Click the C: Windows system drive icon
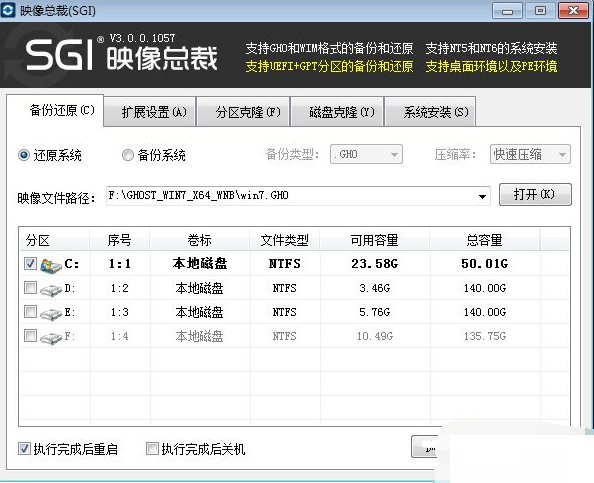594x483 pixels. coord(51,265)
